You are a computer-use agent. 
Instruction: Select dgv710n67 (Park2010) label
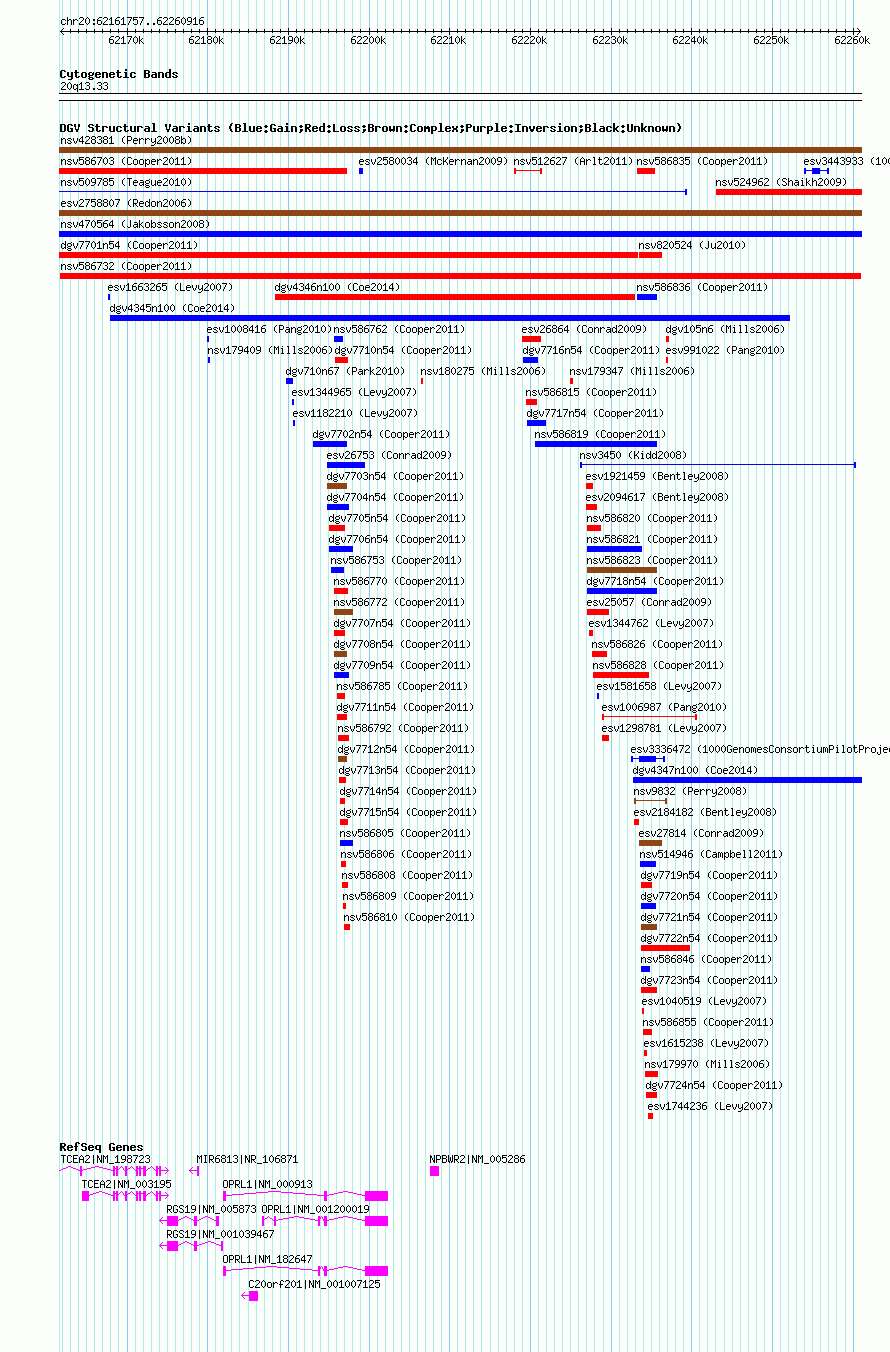point(345,371)
